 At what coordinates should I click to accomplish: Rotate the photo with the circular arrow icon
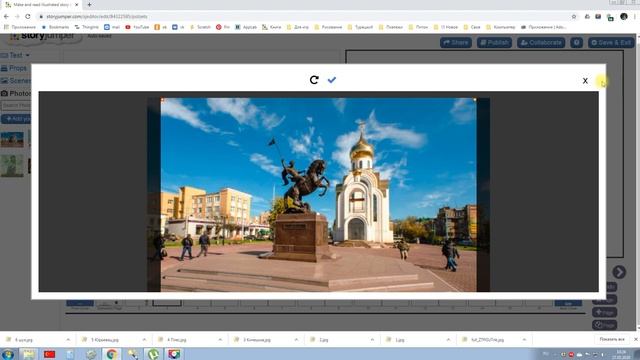click(x=314, y=80)
